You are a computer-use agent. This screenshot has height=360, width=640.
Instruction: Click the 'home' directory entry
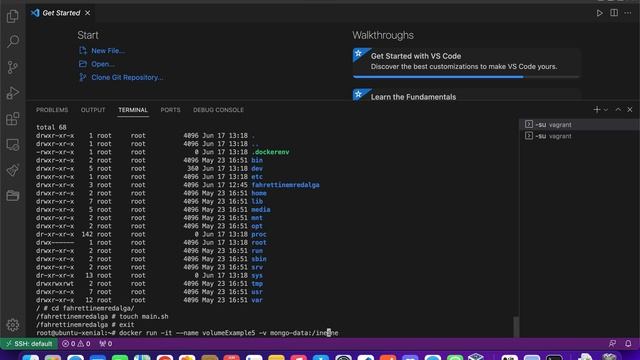tap(259, 193)
